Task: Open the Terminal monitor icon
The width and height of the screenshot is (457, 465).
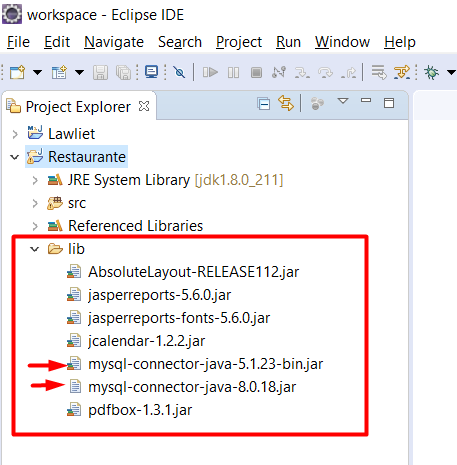Action: pyautogui.click(x=152, y=72)
